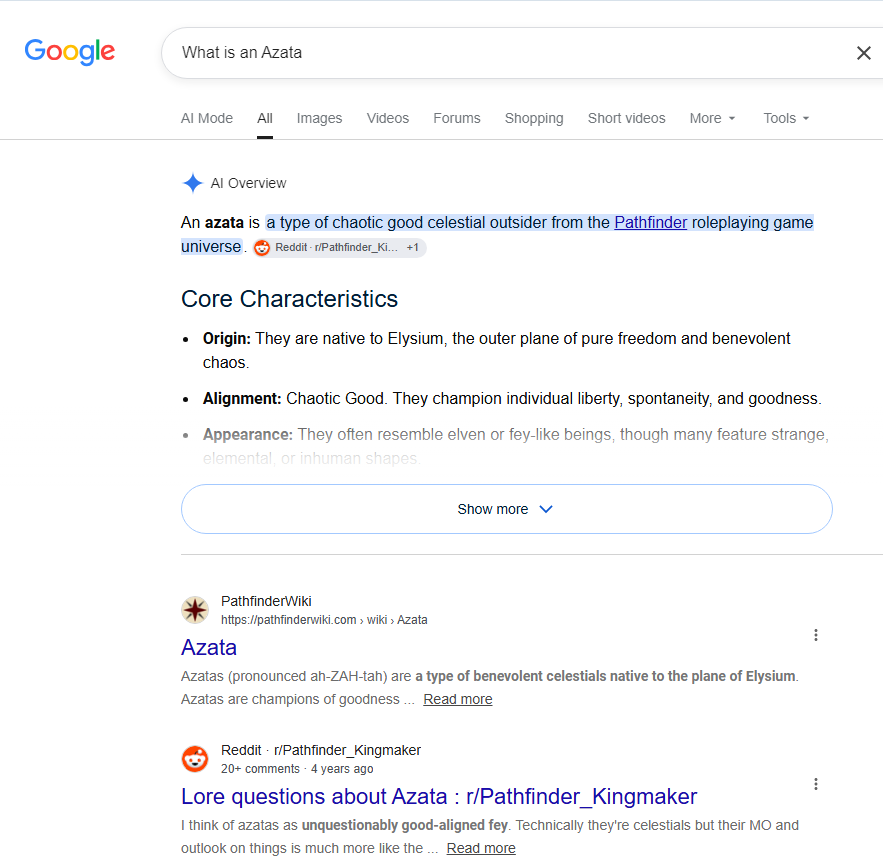Click the 'AI Overview' label
This screenshot has height=858, width=883.
coord(248,184)
